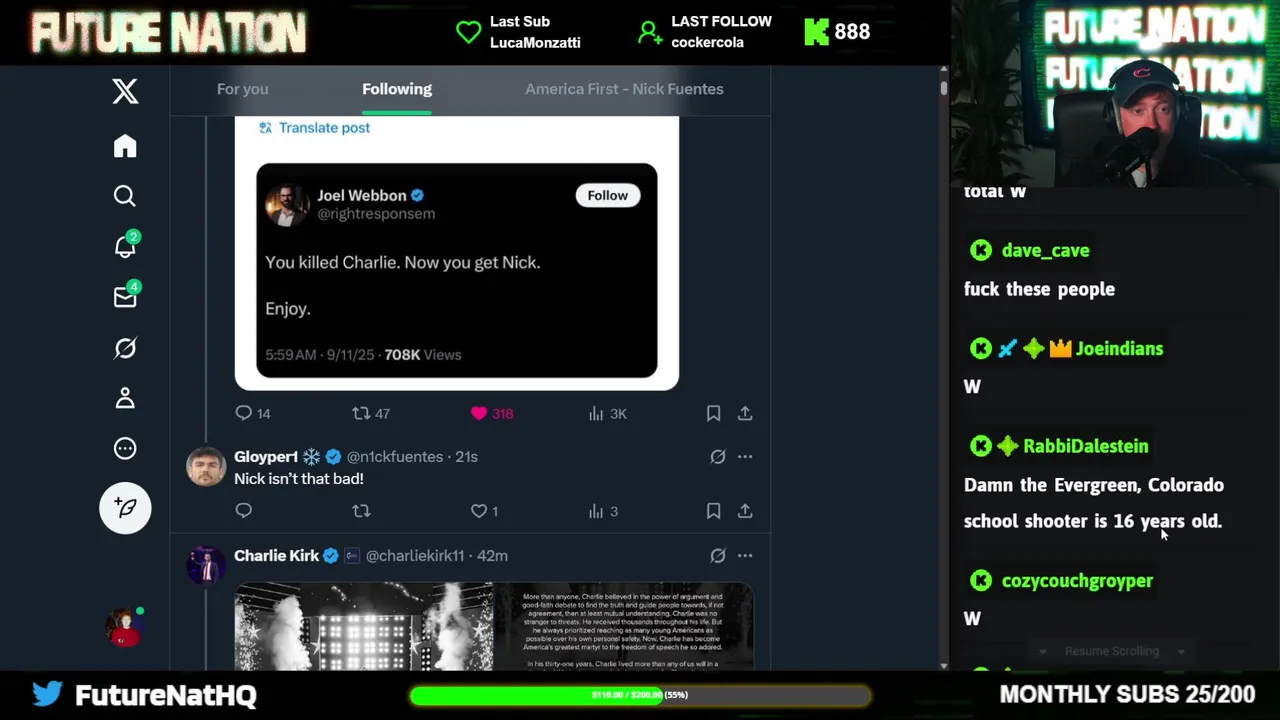1280x720 pixels.
Task: Open the Explore search icon
Action: (125, 196)
